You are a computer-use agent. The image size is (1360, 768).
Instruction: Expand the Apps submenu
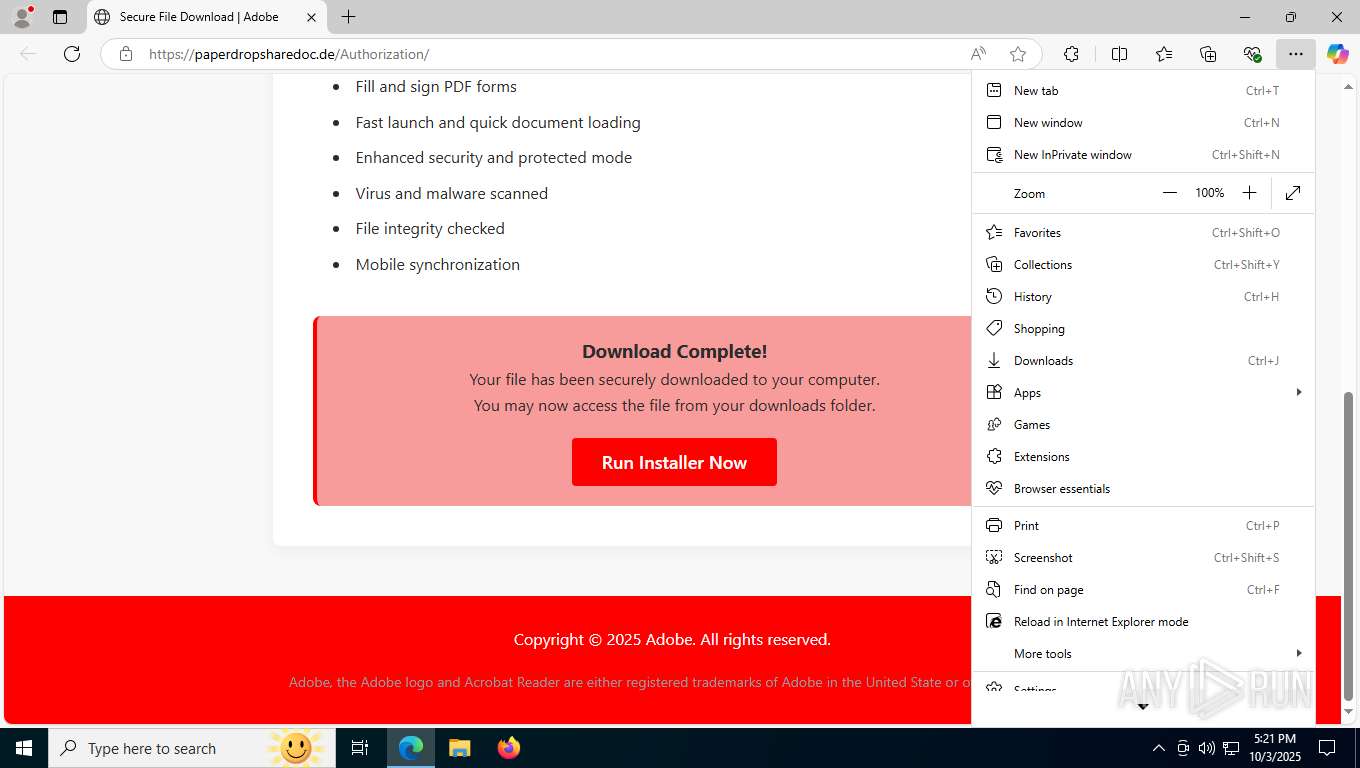pos(1143,392)
